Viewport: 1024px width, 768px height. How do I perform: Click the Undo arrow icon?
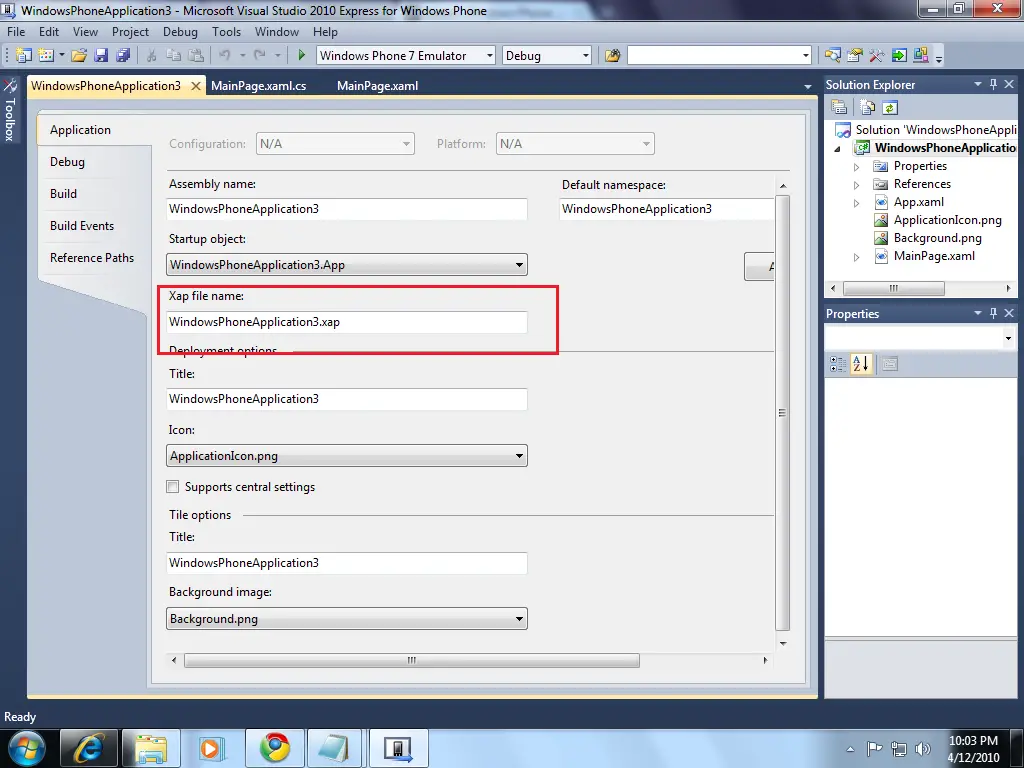click(225, 56)
